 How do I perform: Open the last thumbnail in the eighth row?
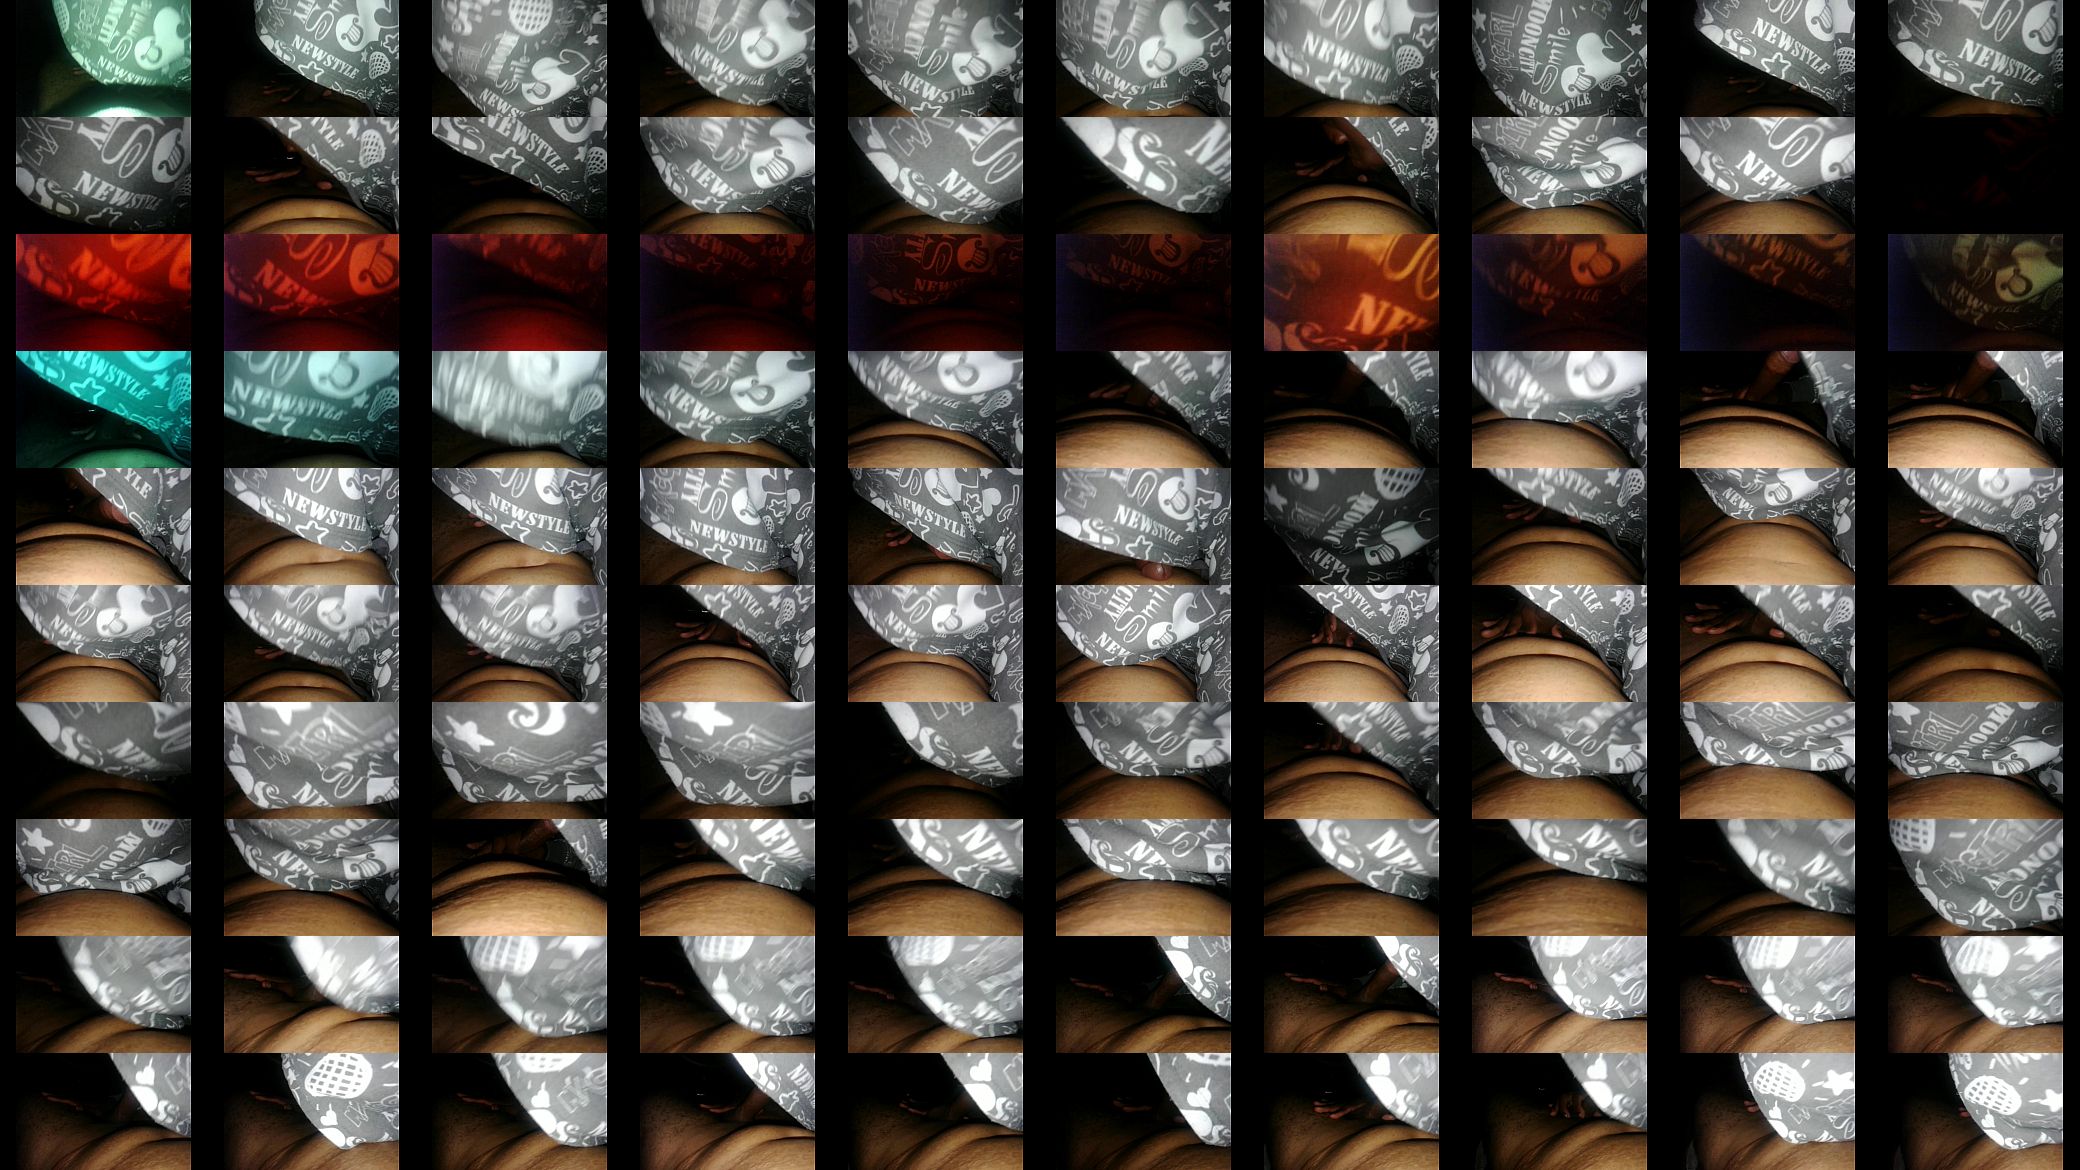click(1975, 877)
